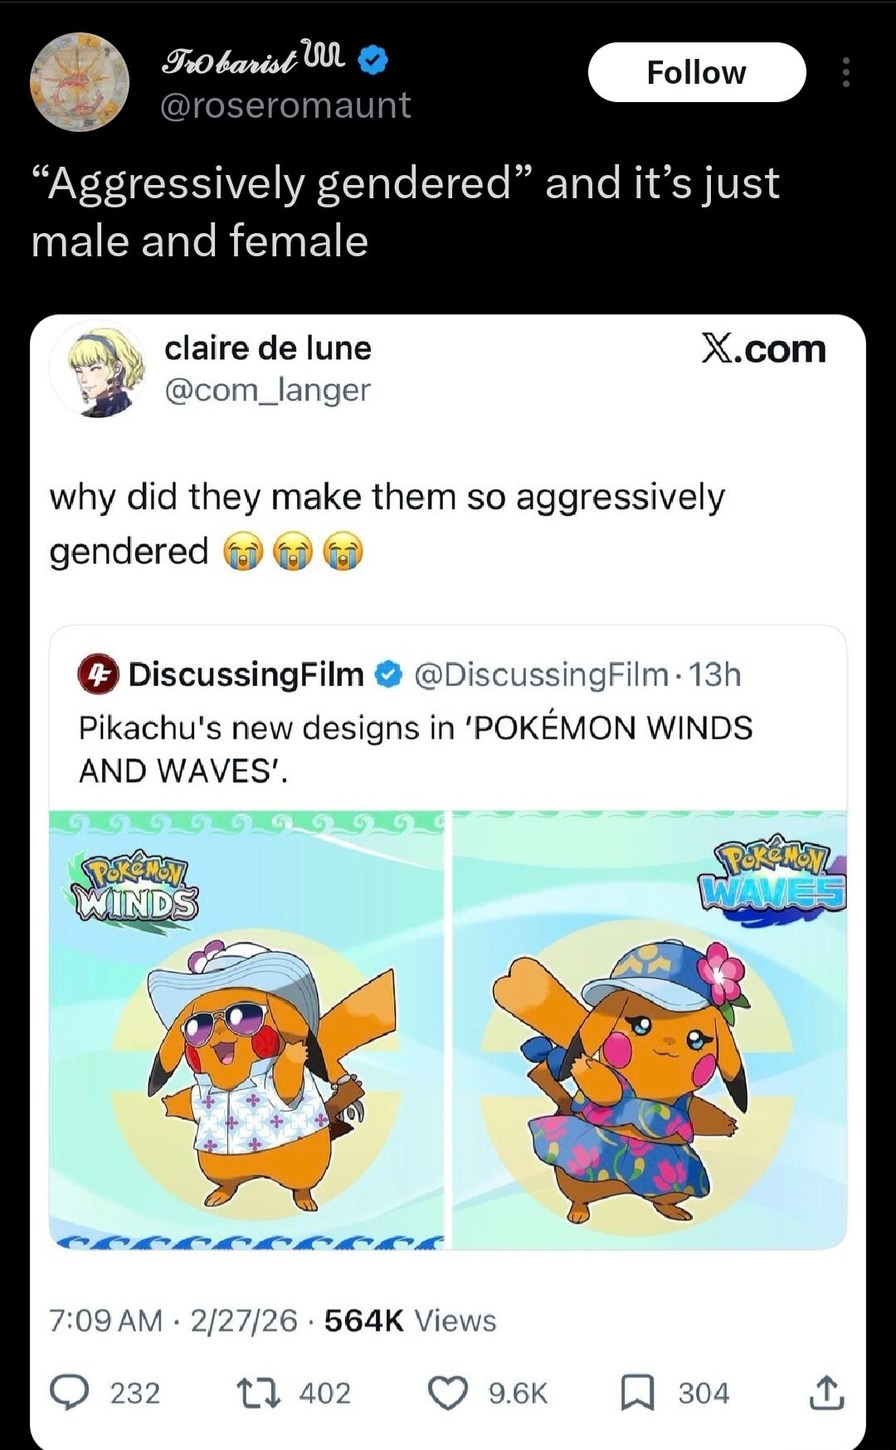Open the 7:09 AM 2/27/26 timestamp
The height and width of the screenshot is (1450, 896).
coord(174,1321)
